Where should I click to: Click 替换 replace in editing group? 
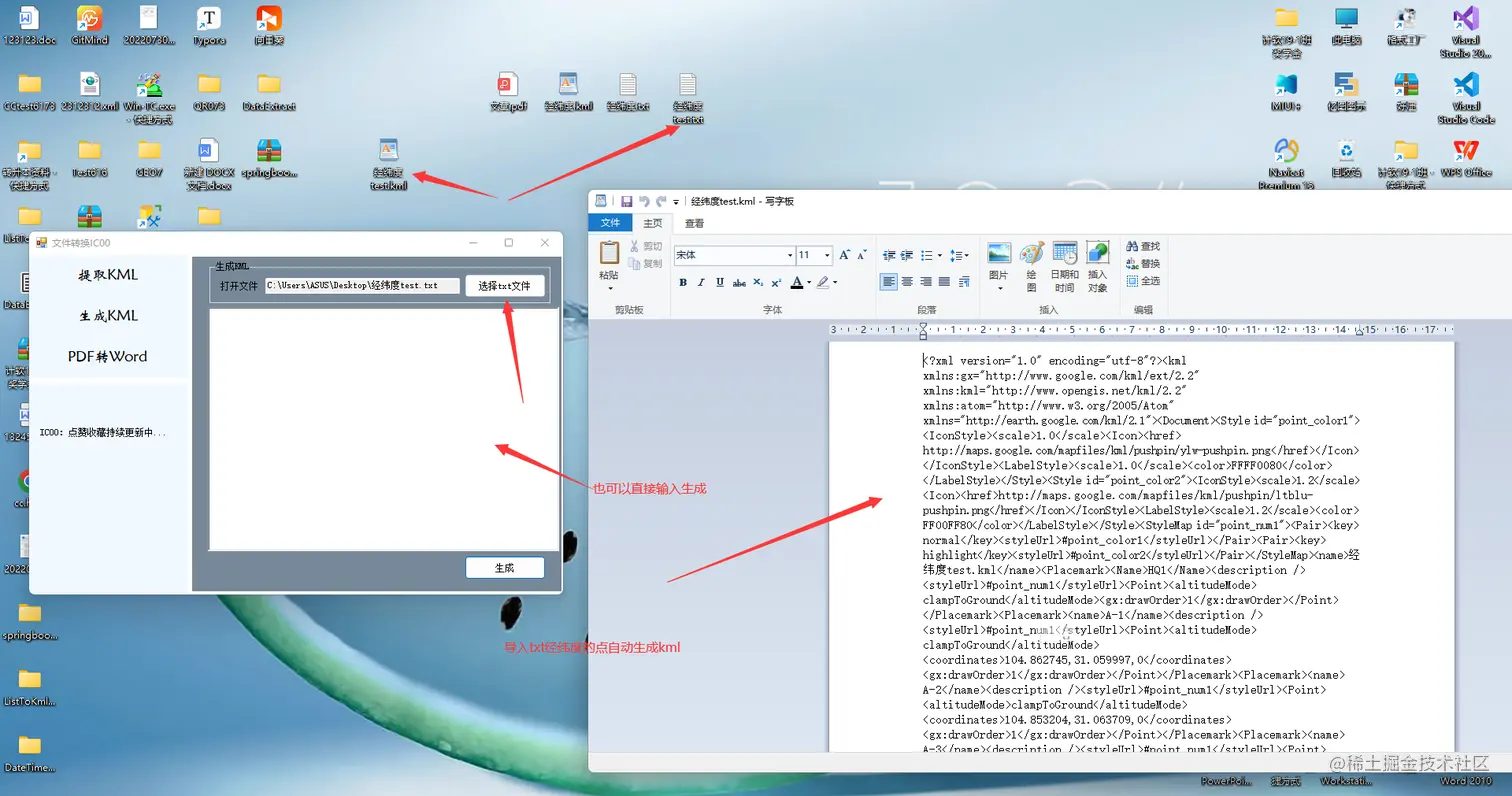click(x=1143, y=263)
